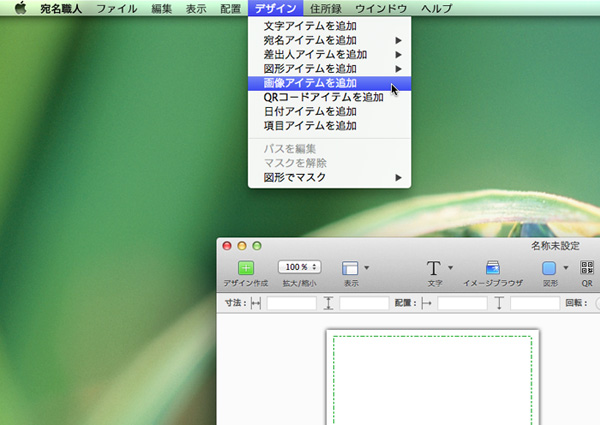
Task: Click the QR code toolbar icon
Action: pos(587,268)
